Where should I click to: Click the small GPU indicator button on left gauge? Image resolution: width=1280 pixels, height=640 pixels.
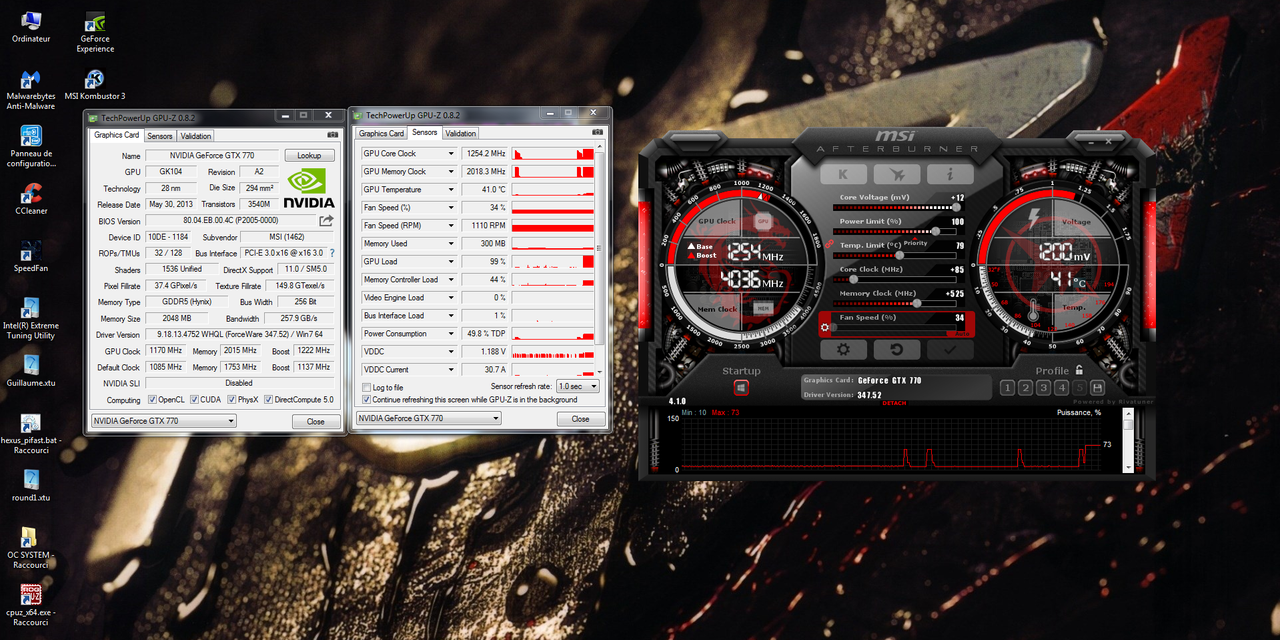[762, 220]
